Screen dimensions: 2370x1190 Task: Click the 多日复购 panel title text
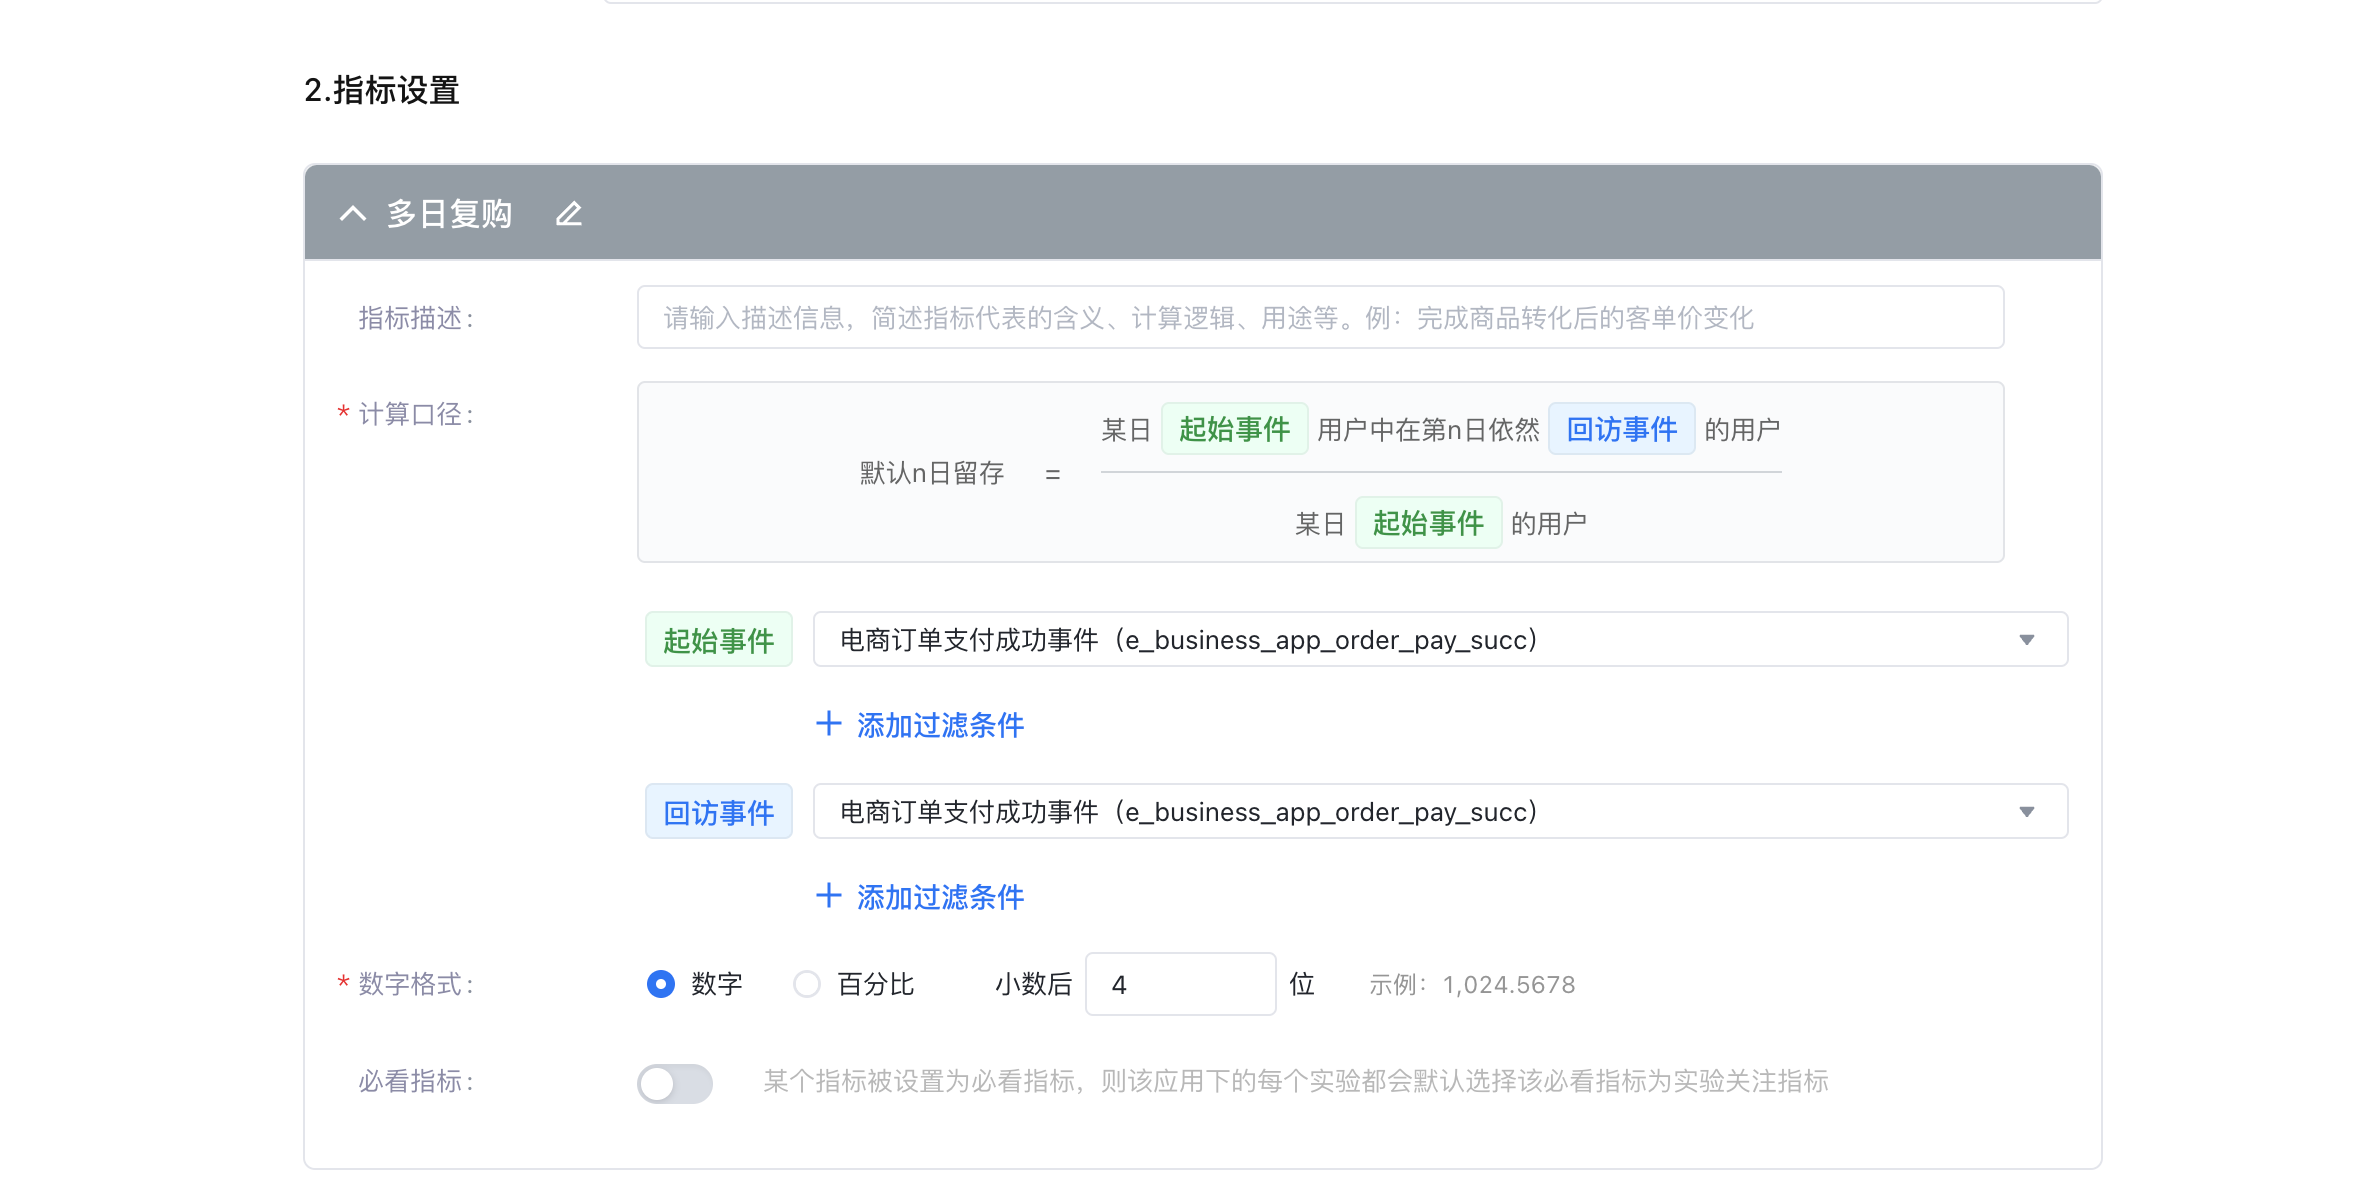tap(450, 214)
